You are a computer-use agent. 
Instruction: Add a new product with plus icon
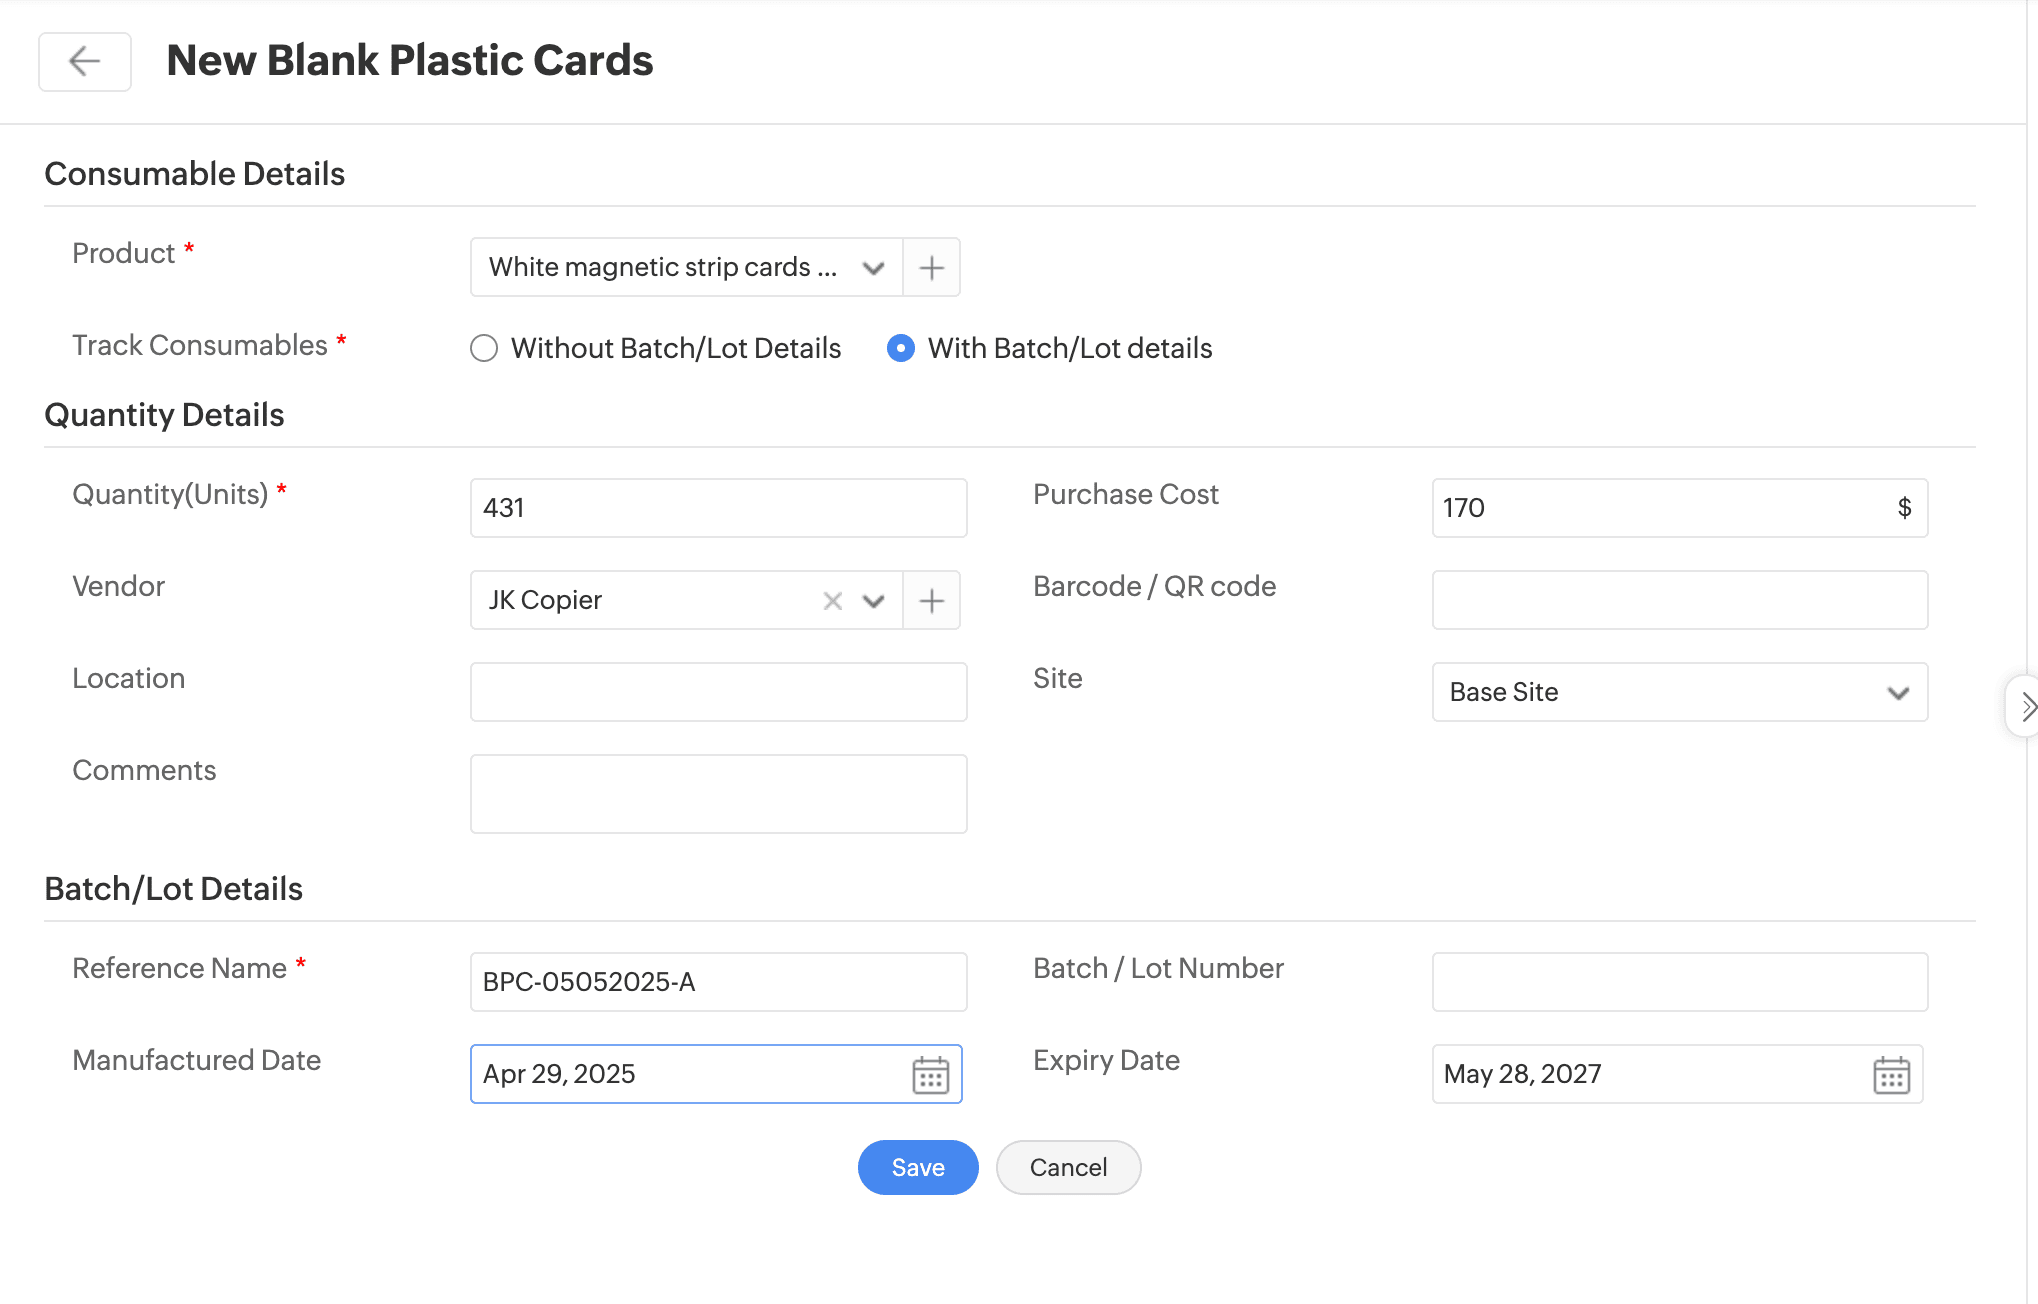click(932, 268)
